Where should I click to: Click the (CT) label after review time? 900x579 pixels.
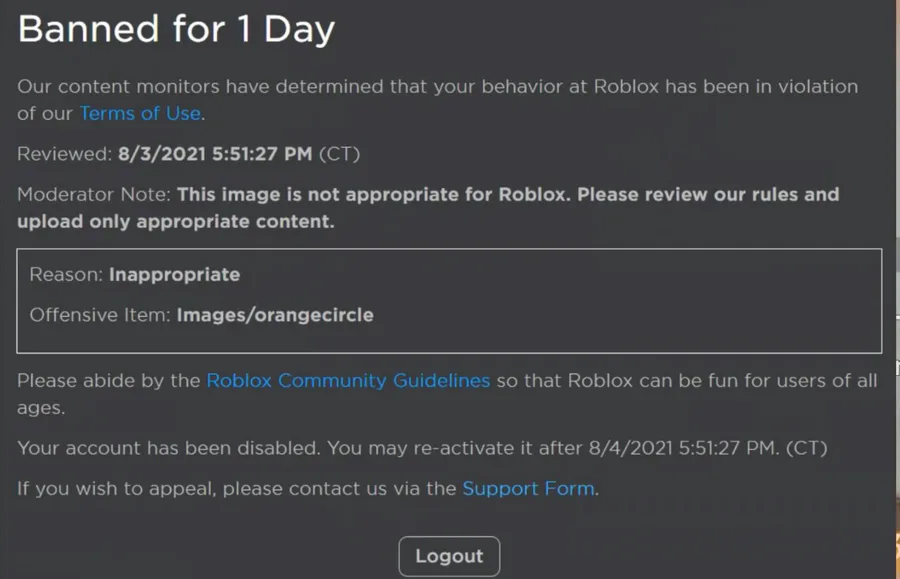339,154
